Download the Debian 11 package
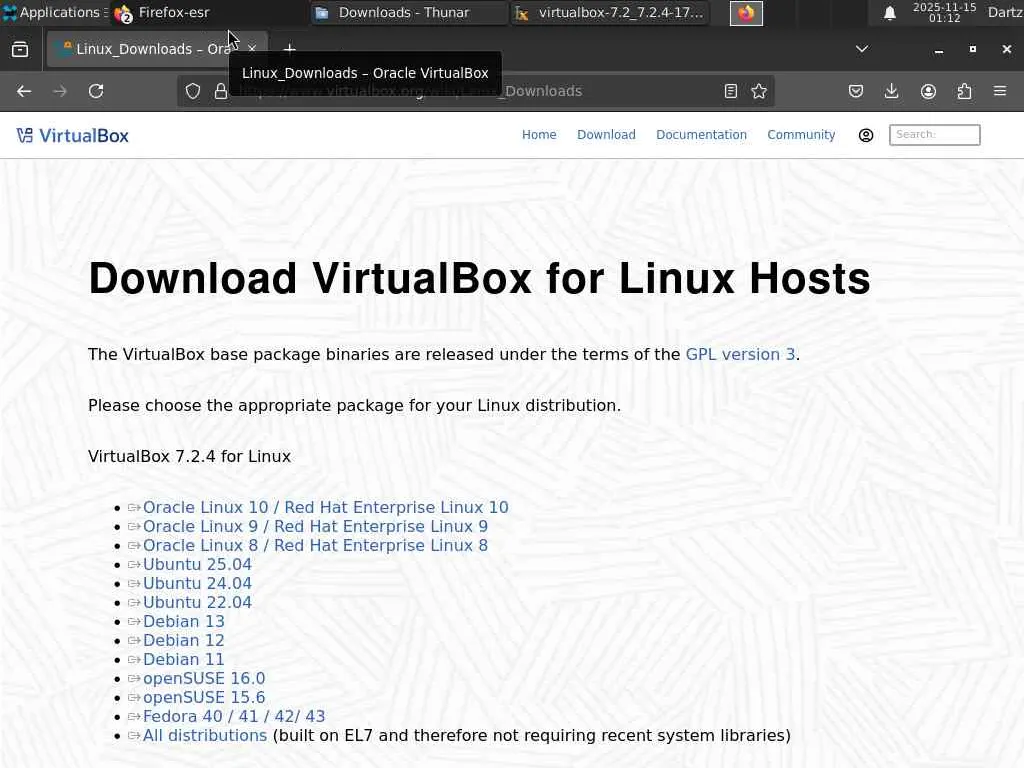The image size is (1024, 768). coord(184,659)
